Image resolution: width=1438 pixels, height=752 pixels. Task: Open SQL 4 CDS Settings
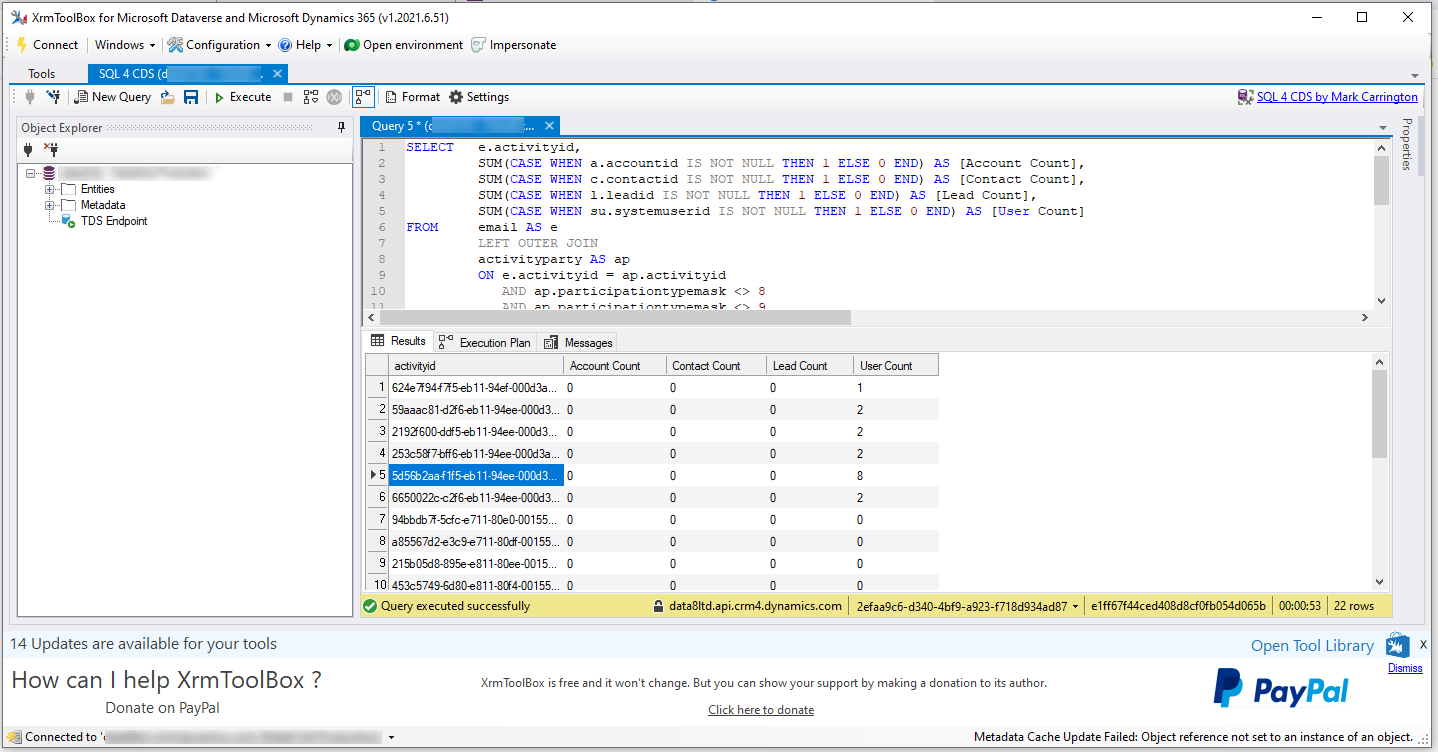click(479, 97)
